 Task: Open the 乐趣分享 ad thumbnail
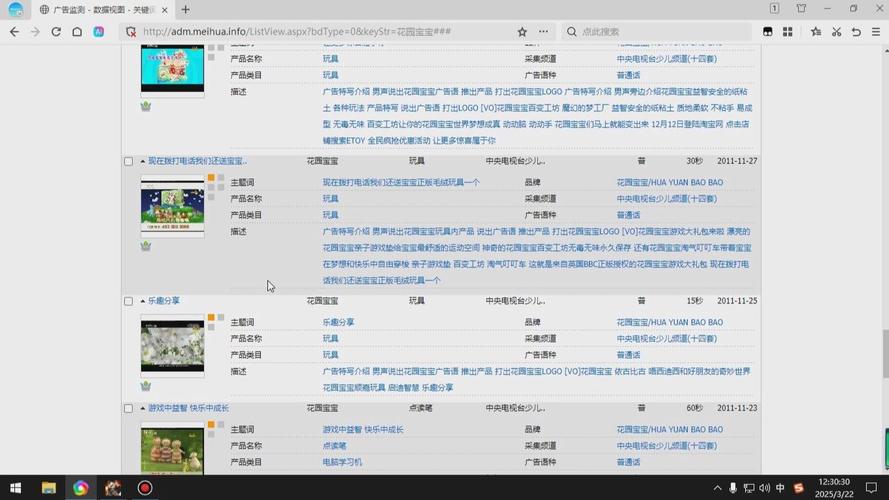click(172, 346)
